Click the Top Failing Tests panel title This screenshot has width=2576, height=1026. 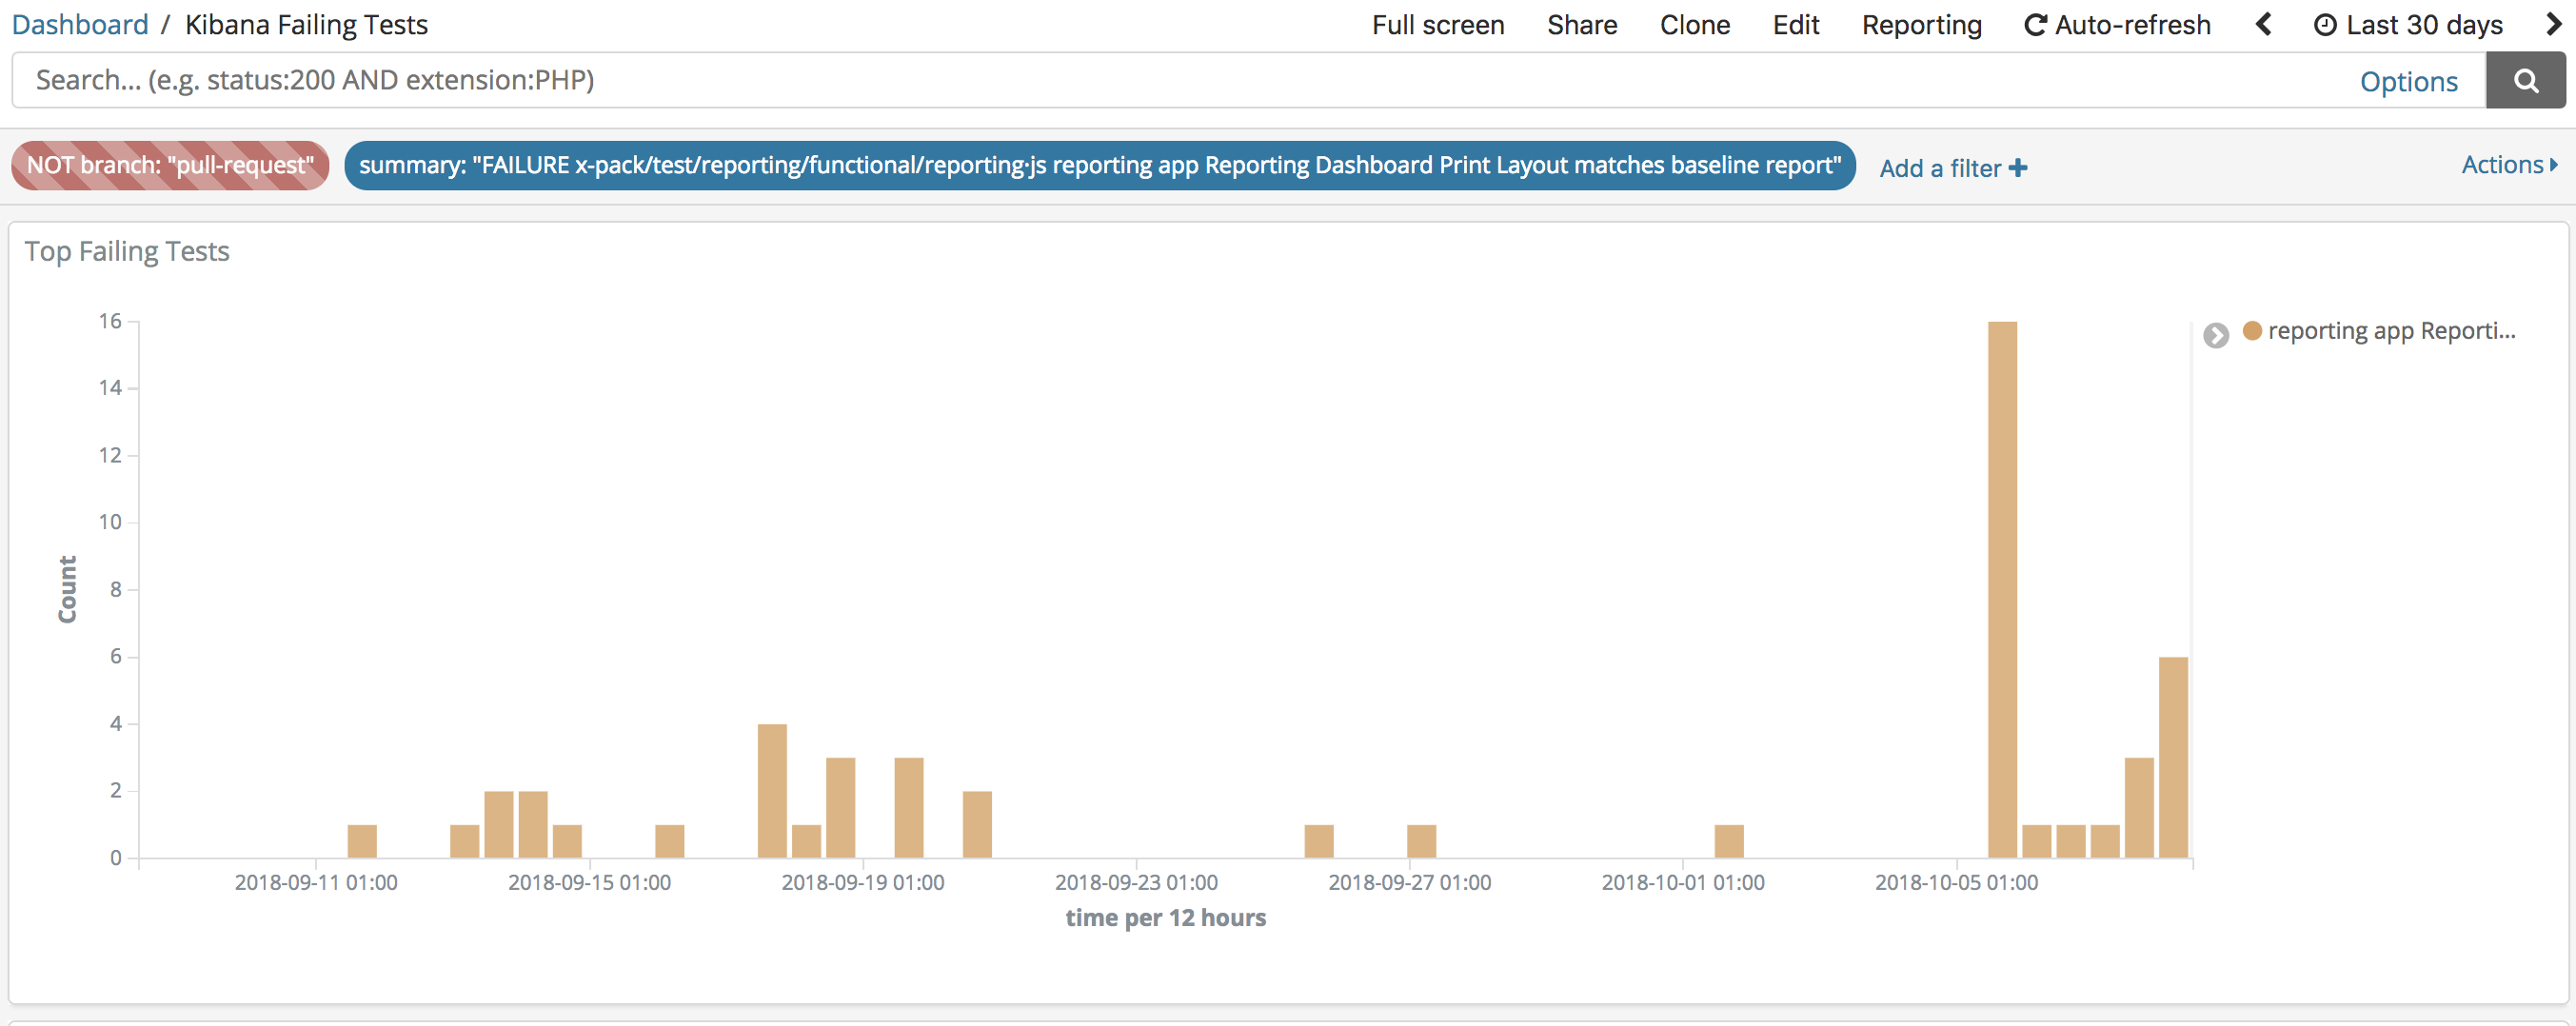tap(127, 251)
